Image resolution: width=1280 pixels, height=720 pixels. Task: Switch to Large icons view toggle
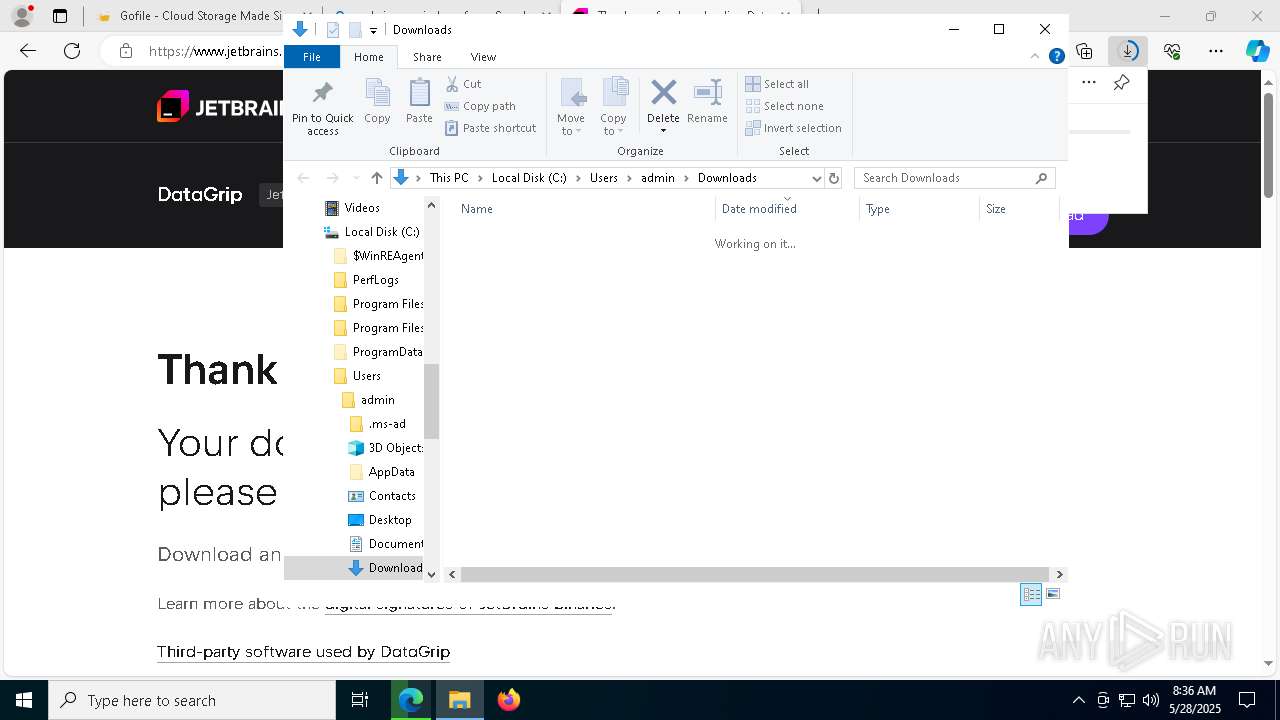pos(1052,594)
